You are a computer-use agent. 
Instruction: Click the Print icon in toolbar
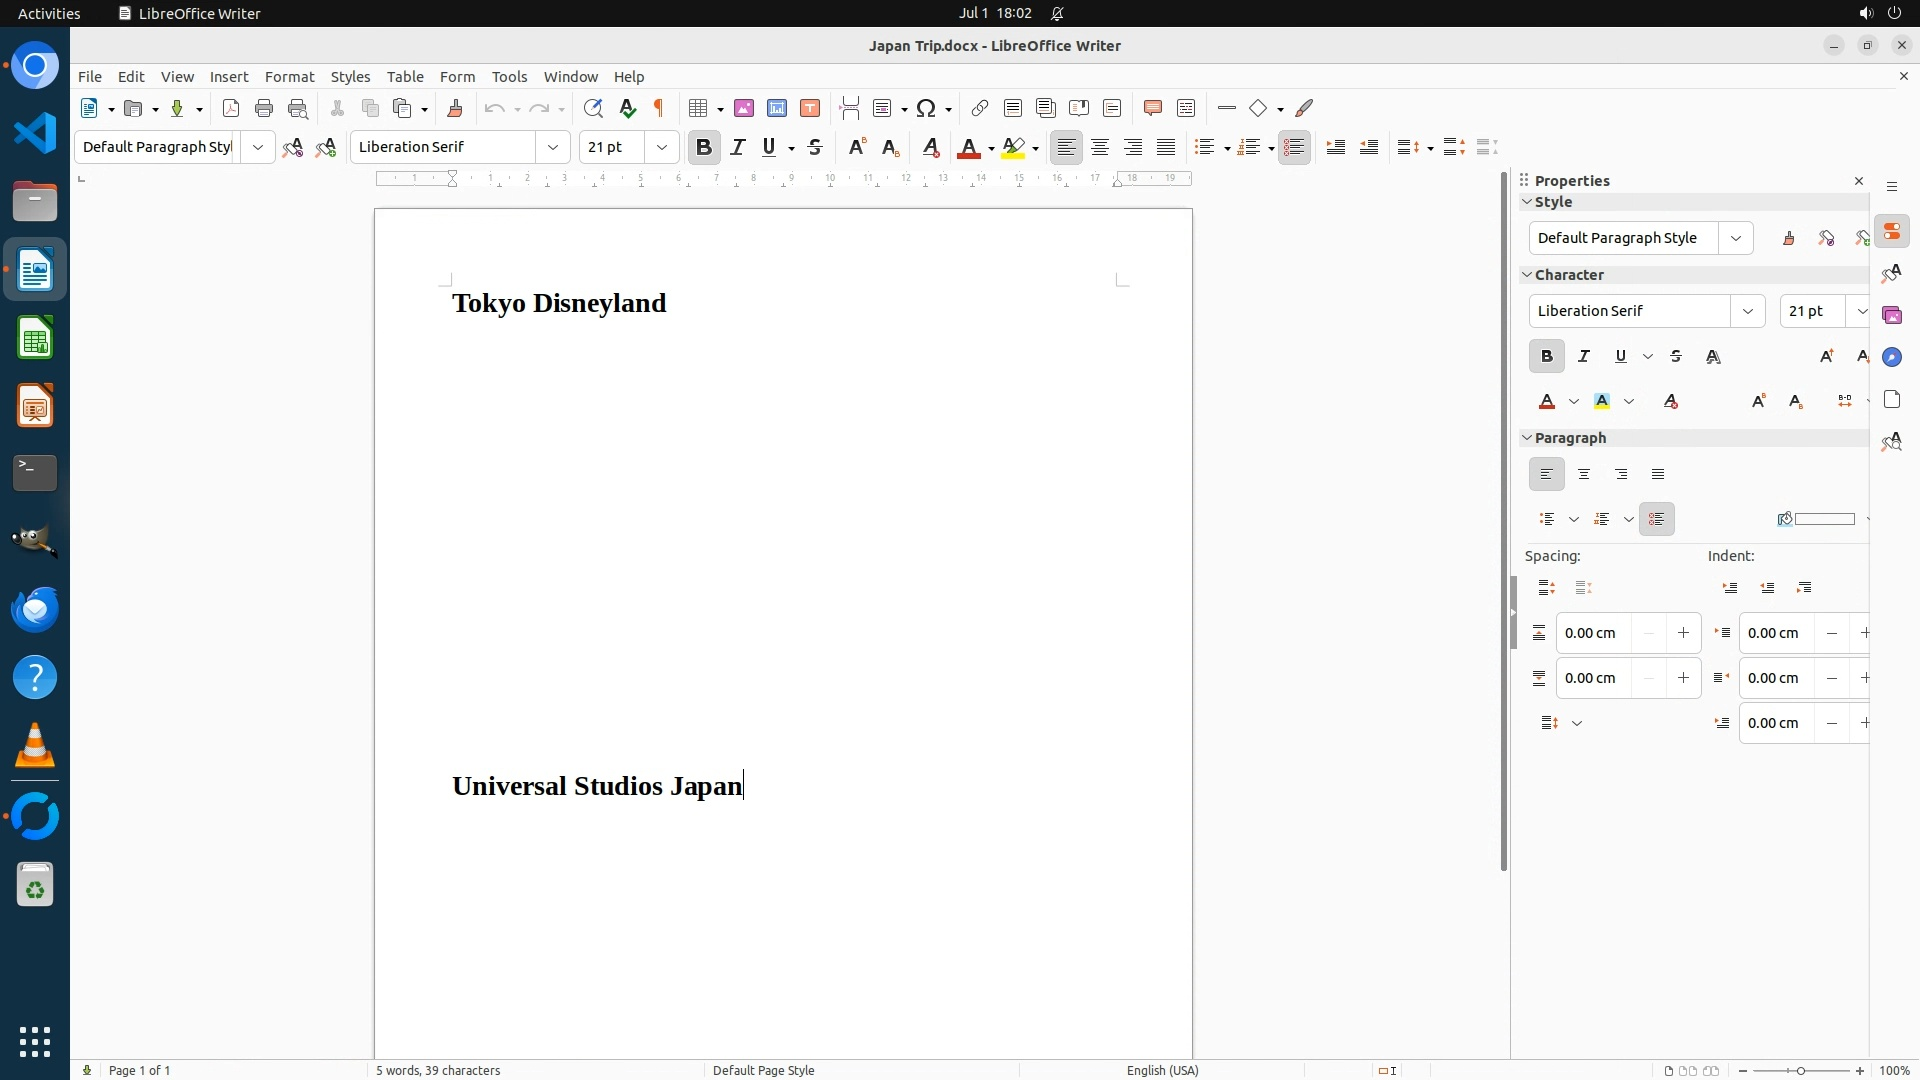(264, 108)
